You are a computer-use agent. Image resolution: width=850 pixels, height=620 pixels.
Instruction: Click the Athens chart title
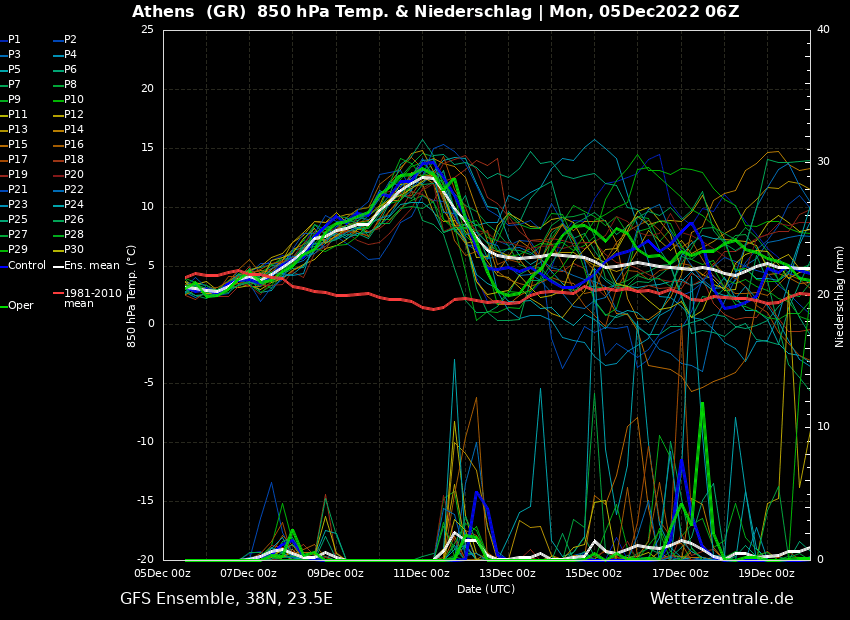(435, 12)
